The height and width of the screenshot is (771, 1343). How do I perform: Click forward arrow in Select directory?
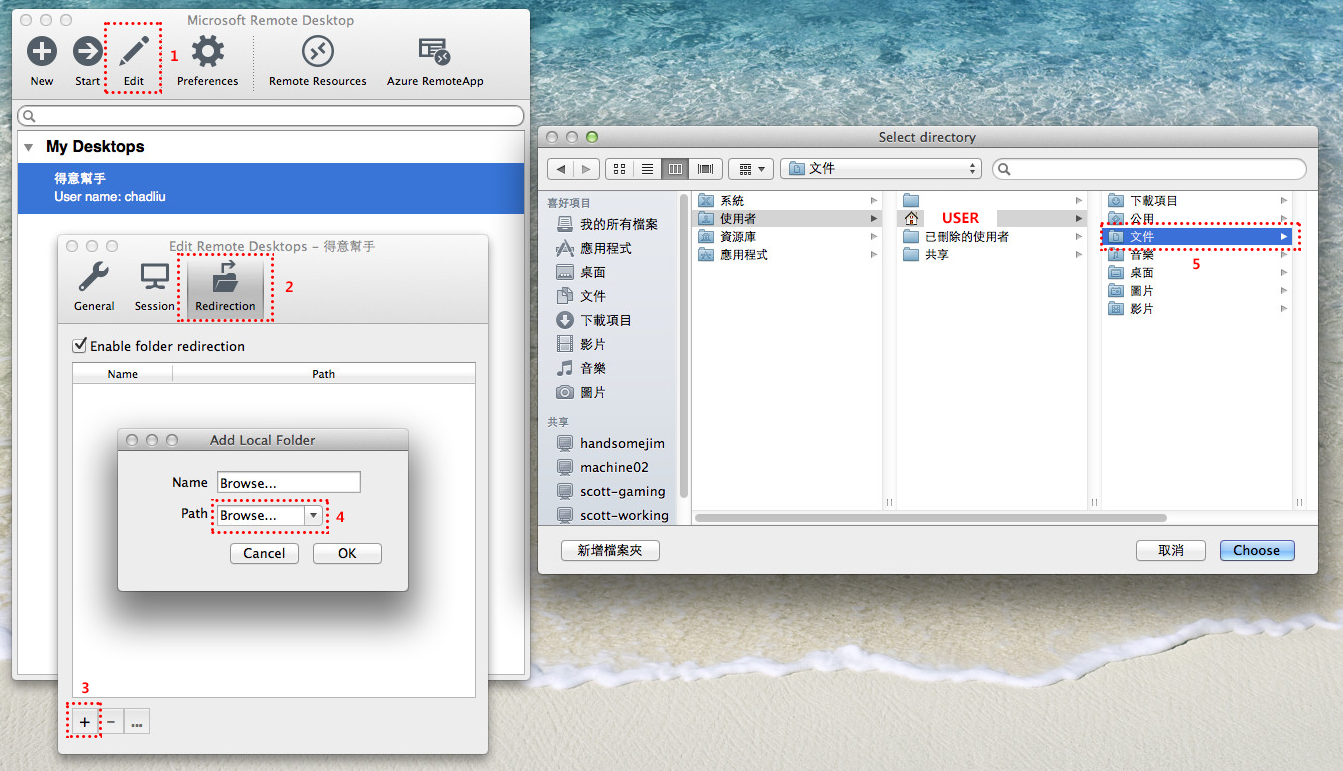click(587, 169)
